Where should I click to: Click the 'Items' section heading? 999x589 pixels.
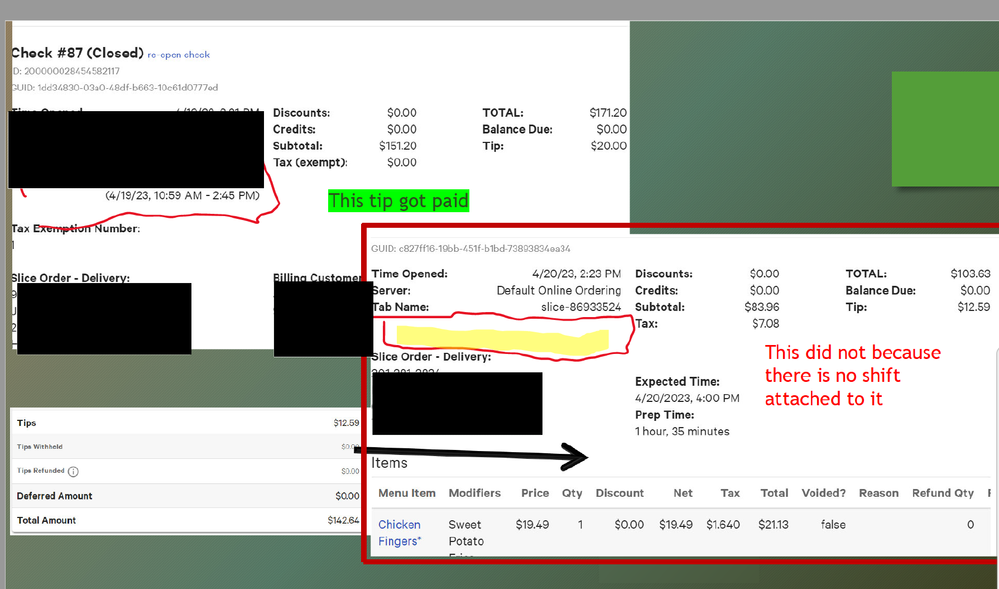389,463
